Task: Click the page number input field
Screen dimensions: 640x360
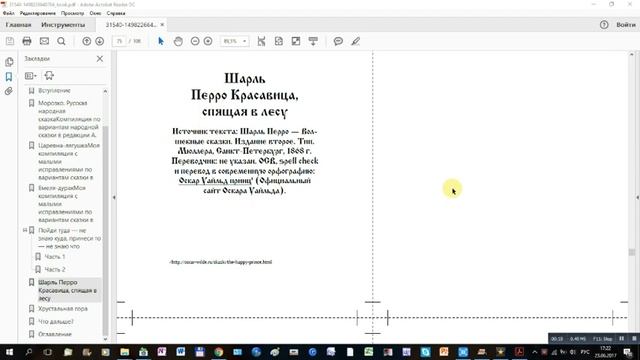Action: pos(119,41)
